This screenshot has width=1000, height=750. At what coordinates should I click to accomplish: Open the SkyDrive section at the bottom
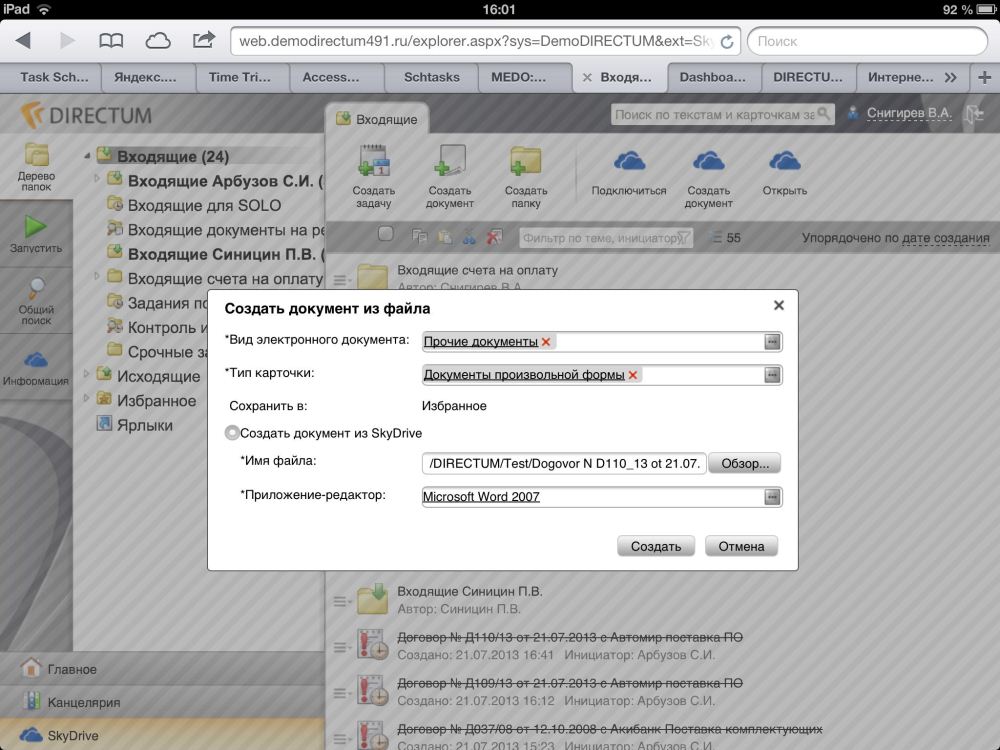click(162, 735)
